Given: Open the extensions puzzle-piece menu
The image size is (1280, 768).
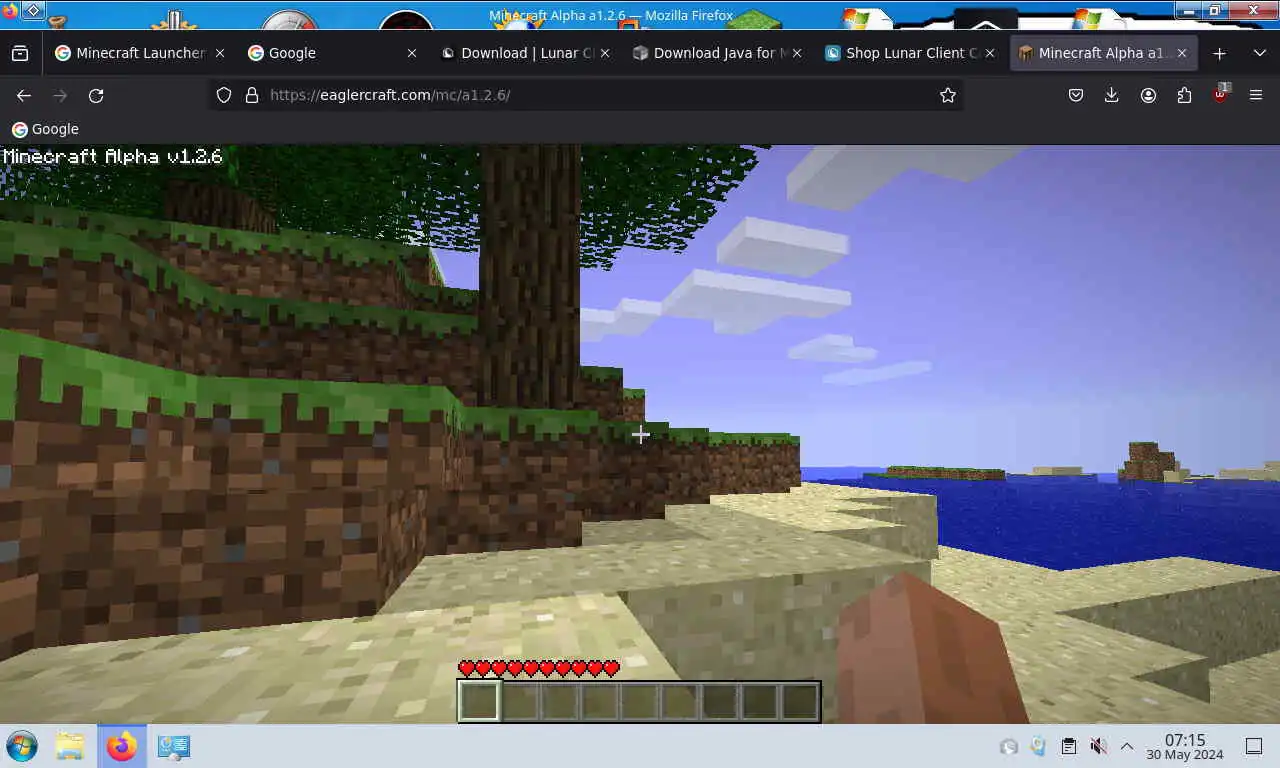Looking at the screenshot, I should pyautogui.click(x=1184, y=95).
